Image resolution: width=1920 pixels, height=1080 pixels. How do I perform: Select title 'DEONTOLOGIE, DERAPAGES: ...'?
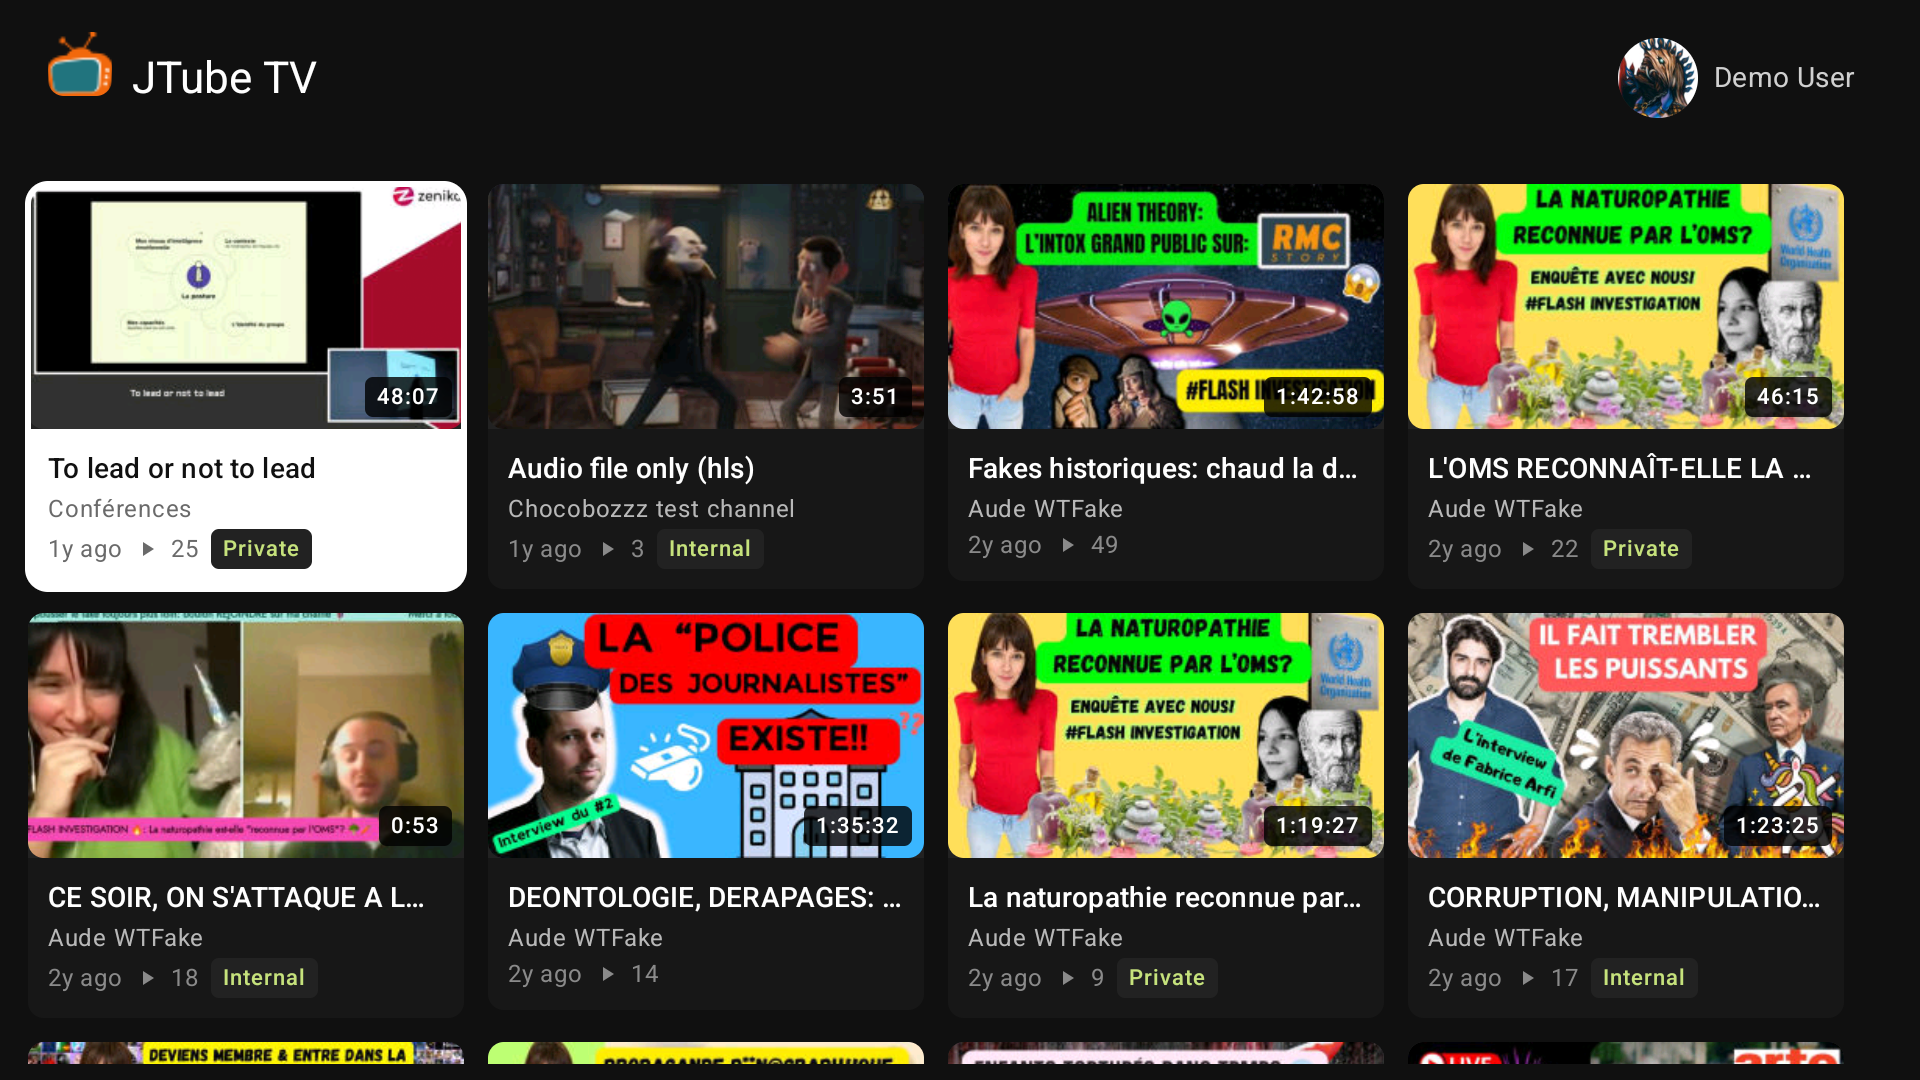click(x=705, y=898)
